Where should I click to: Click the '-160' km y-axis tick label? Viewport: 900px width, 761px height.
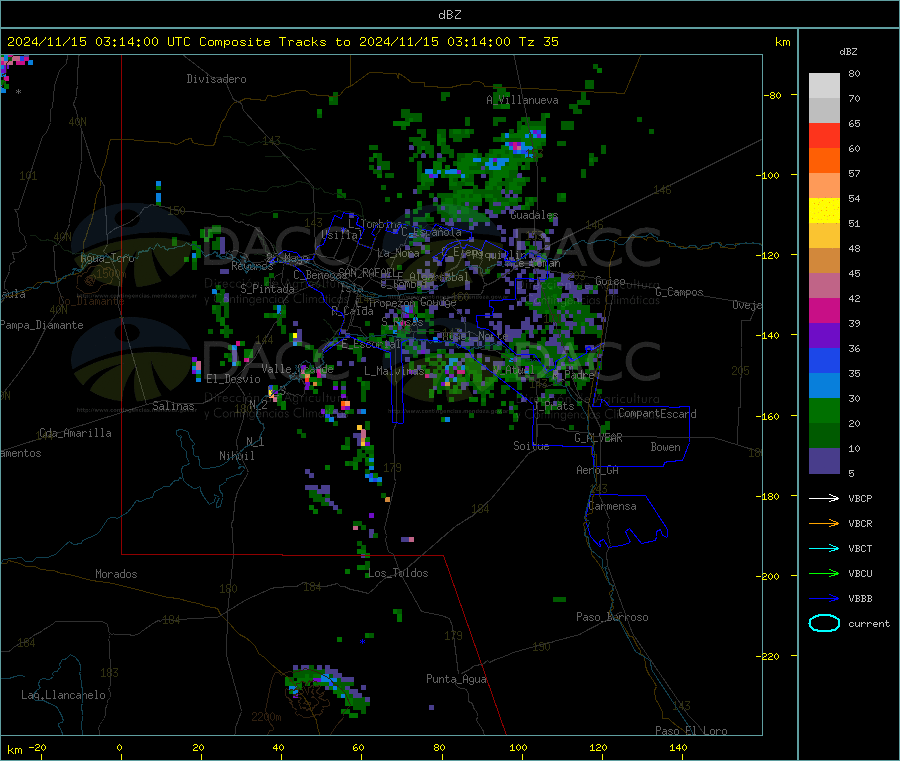(x=770, y=416)
